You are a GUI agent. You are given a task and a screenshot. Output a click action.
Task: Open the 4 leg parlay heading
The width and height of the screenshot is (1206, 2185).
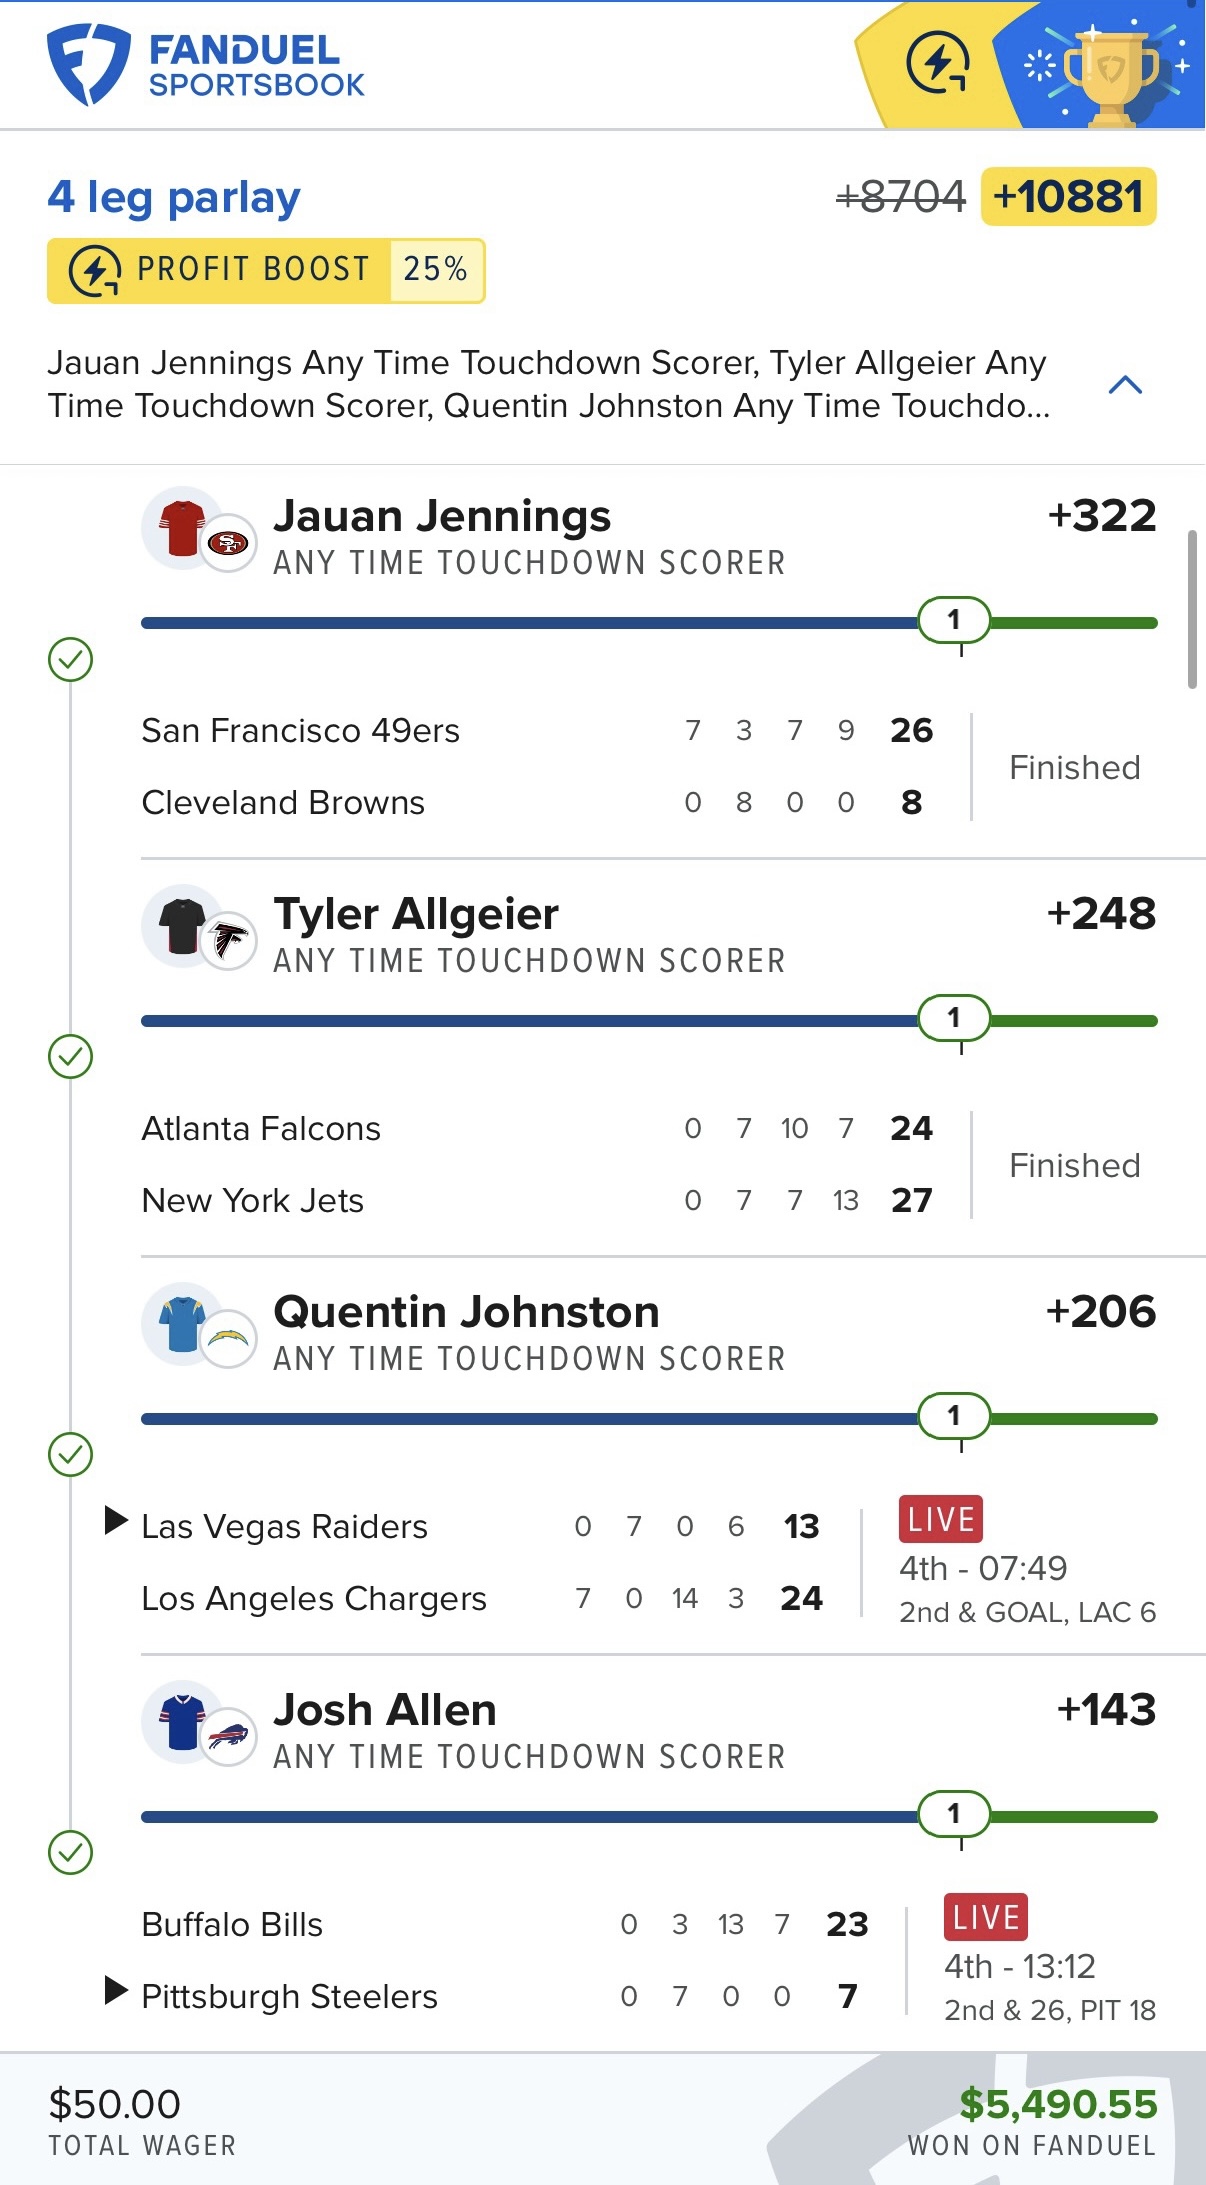174,197
